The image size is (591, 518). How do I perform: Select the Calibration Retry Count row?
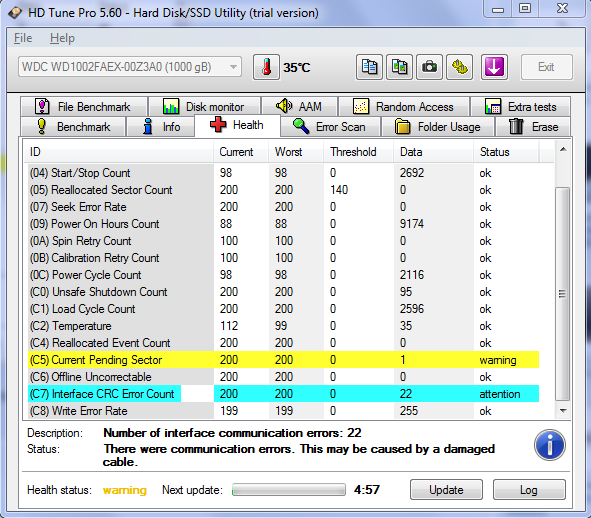pos(283,257)
